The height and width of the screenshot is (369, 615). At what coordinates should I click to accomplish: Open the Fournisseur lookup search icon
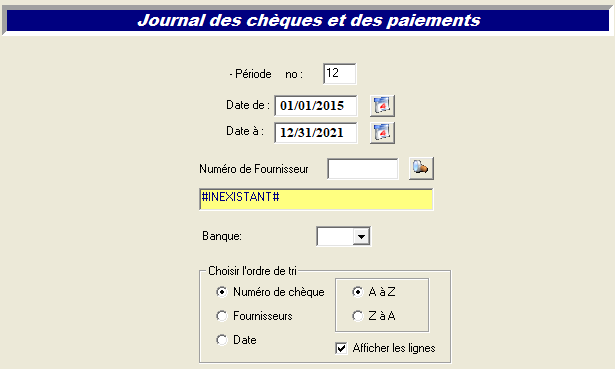(x=421, y=169)
